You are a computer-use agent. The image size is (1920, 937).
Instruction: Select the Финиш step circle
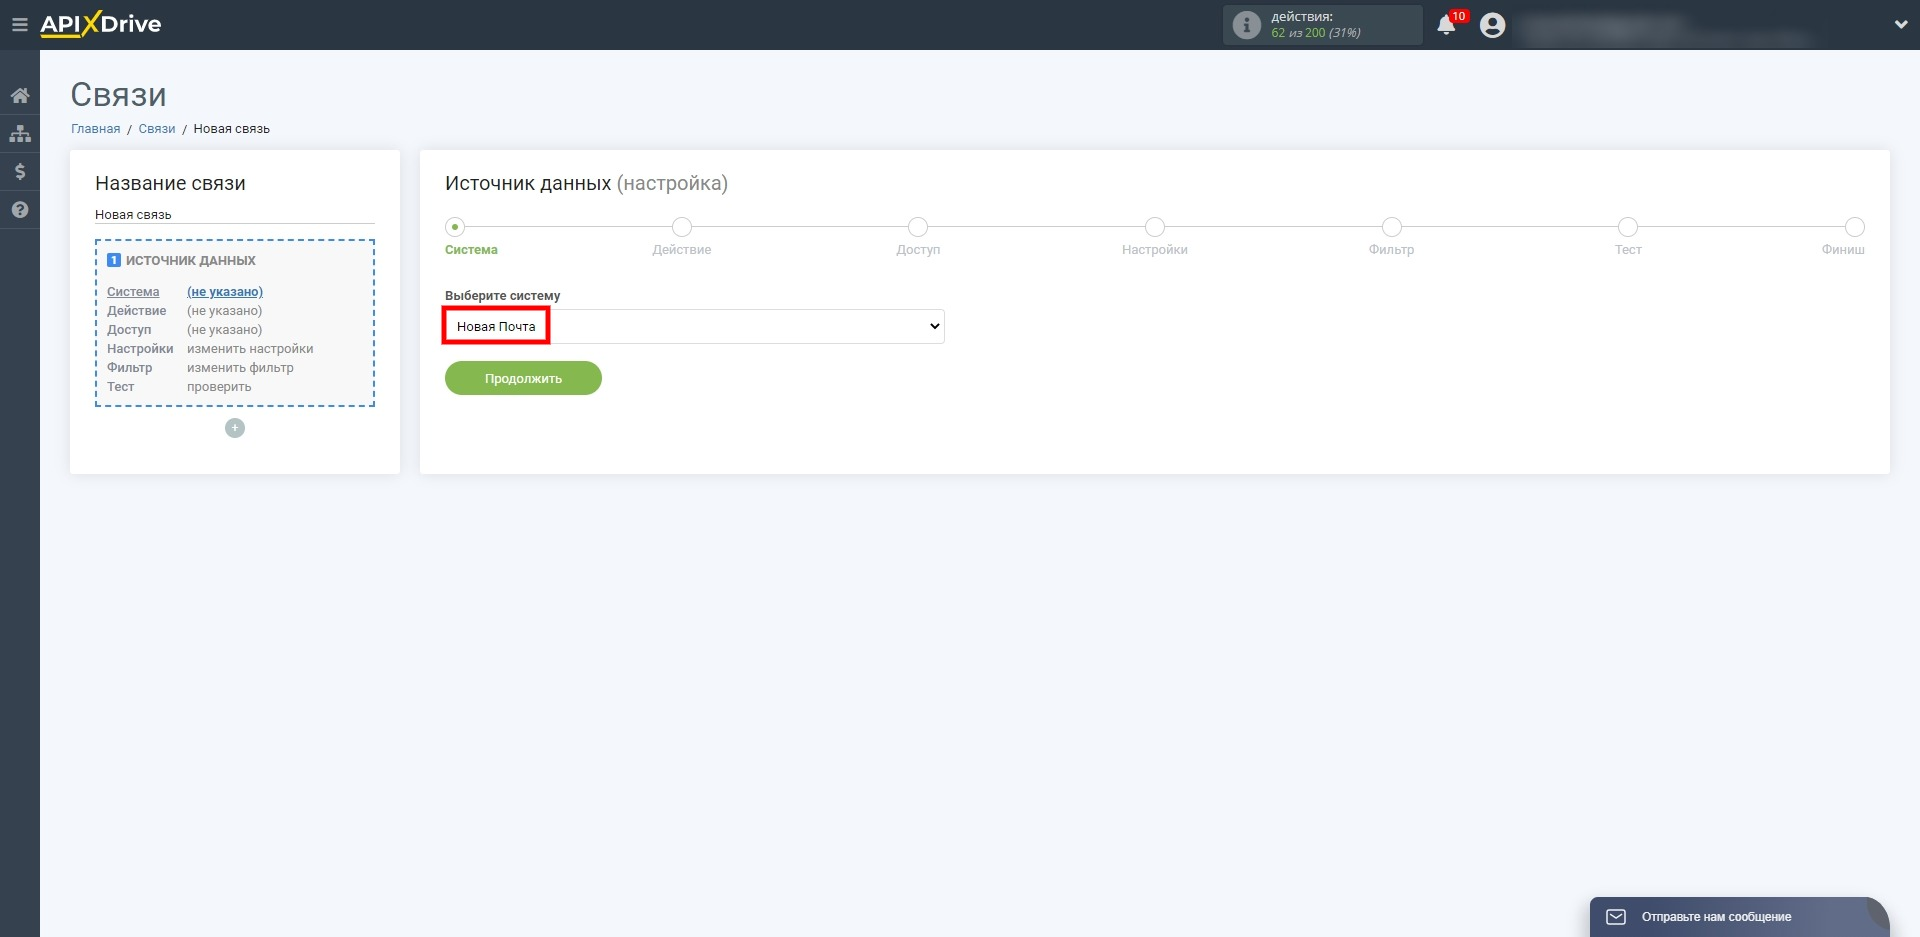[1855, 227]
